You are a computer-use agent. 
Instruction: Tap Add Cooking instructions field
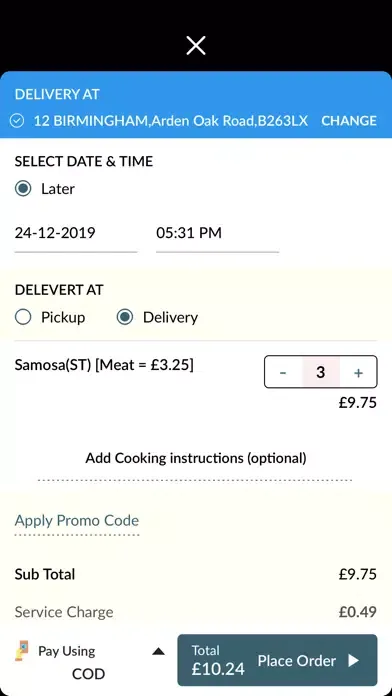[196, 458]
